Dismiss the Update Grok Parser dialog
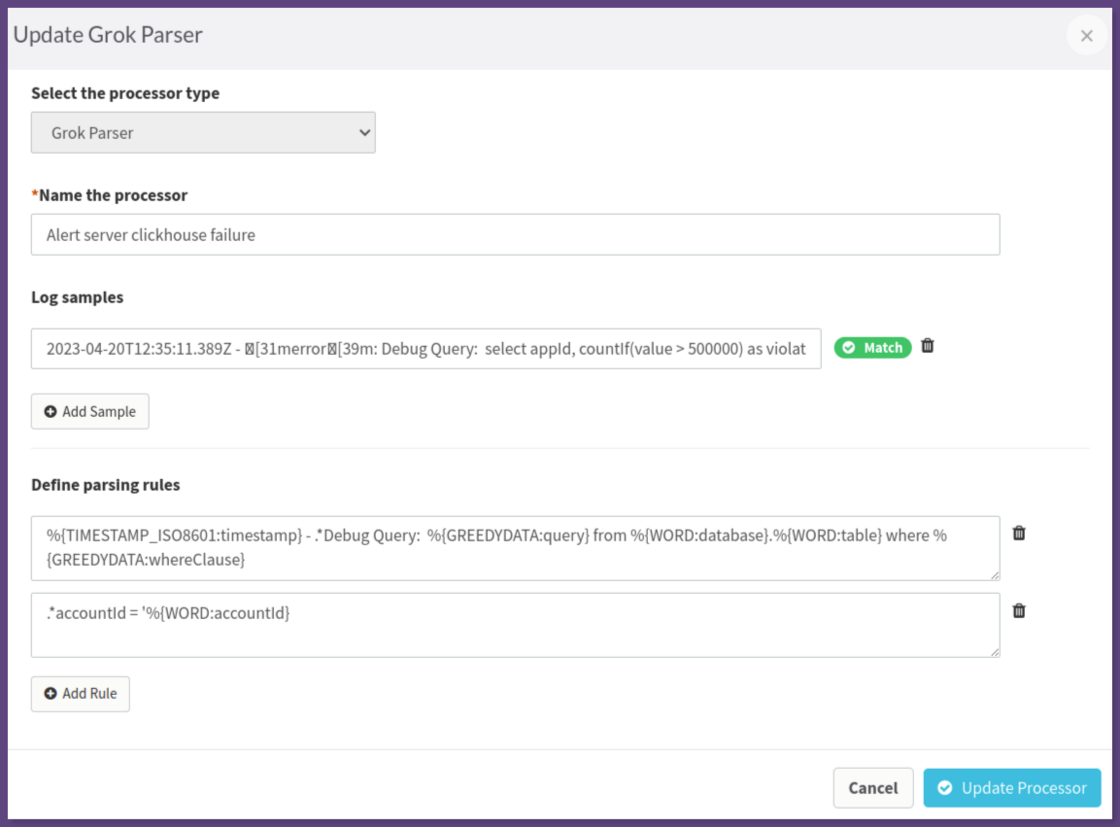1120x827 pixels. 1086,35
